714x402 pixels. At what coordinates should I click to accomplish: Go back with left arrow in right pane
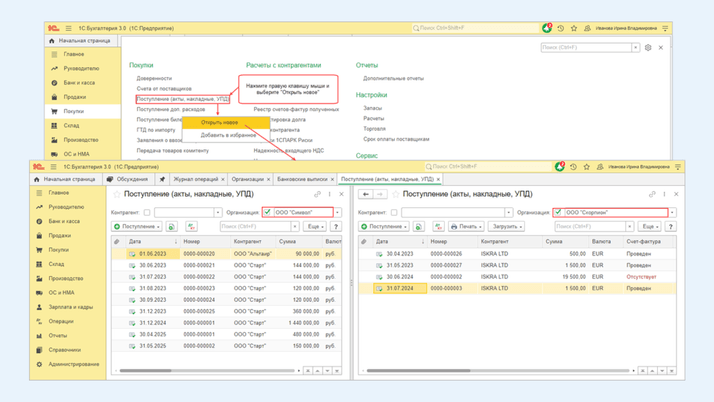(x=366, y=194)
